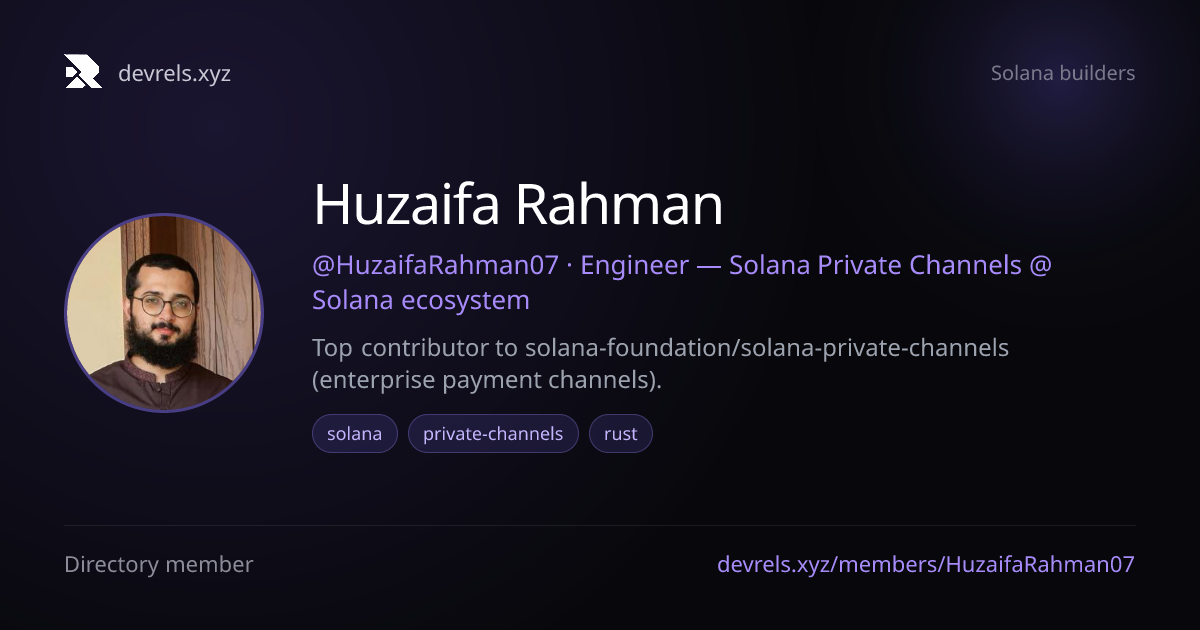
Task: Click Solana Private Channels in role line
Action: point(875,265)
